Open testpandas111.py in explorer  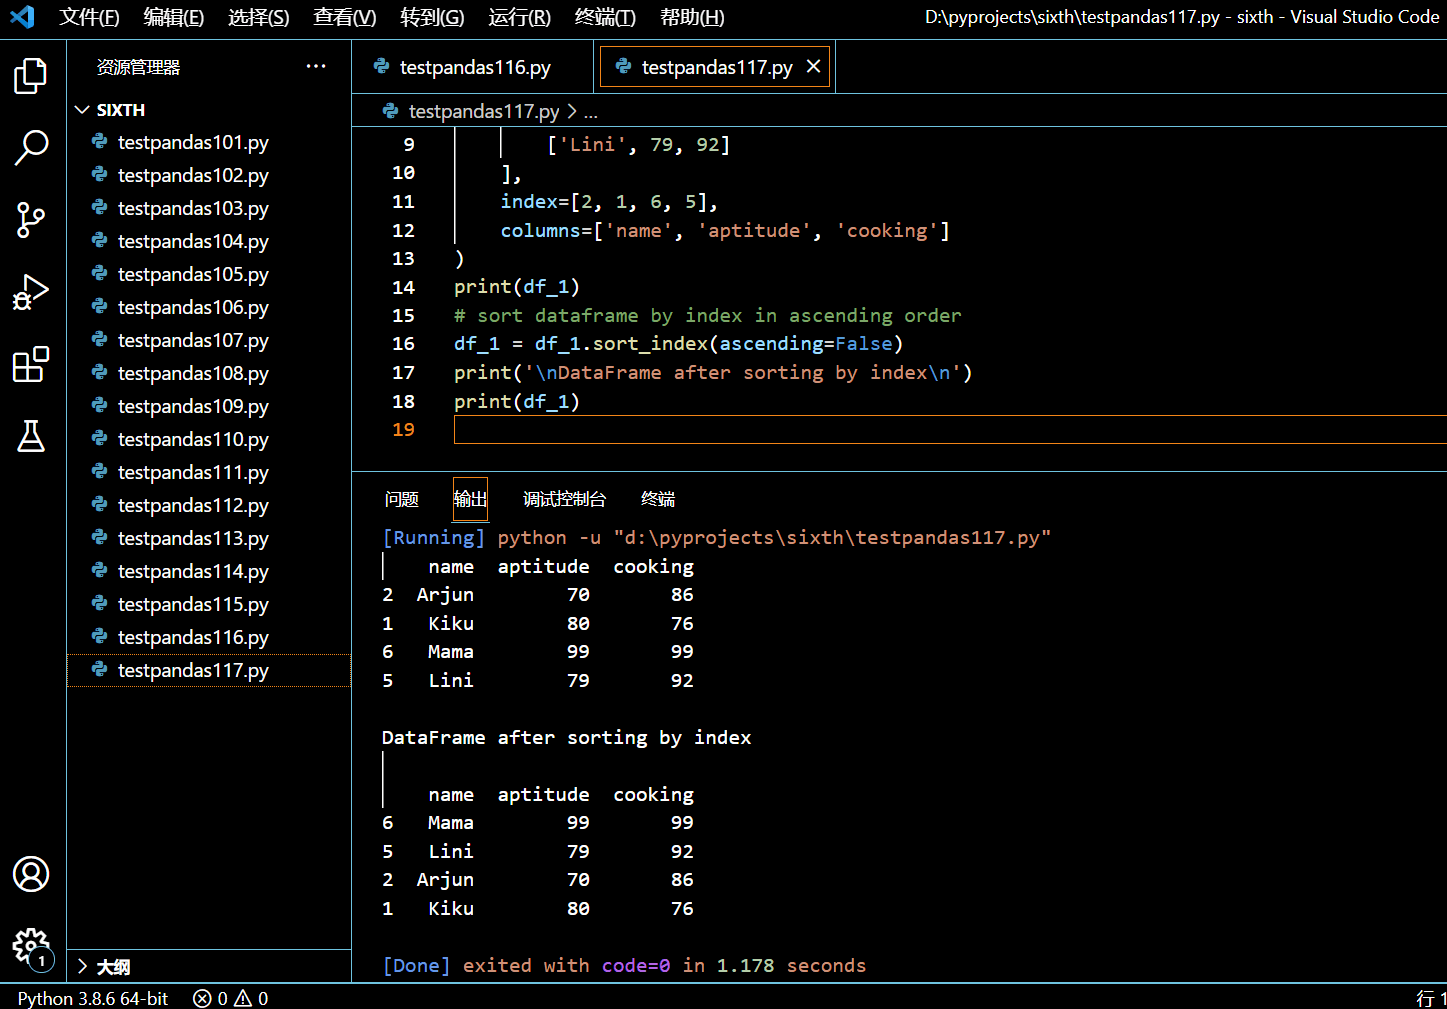(209, 472)
